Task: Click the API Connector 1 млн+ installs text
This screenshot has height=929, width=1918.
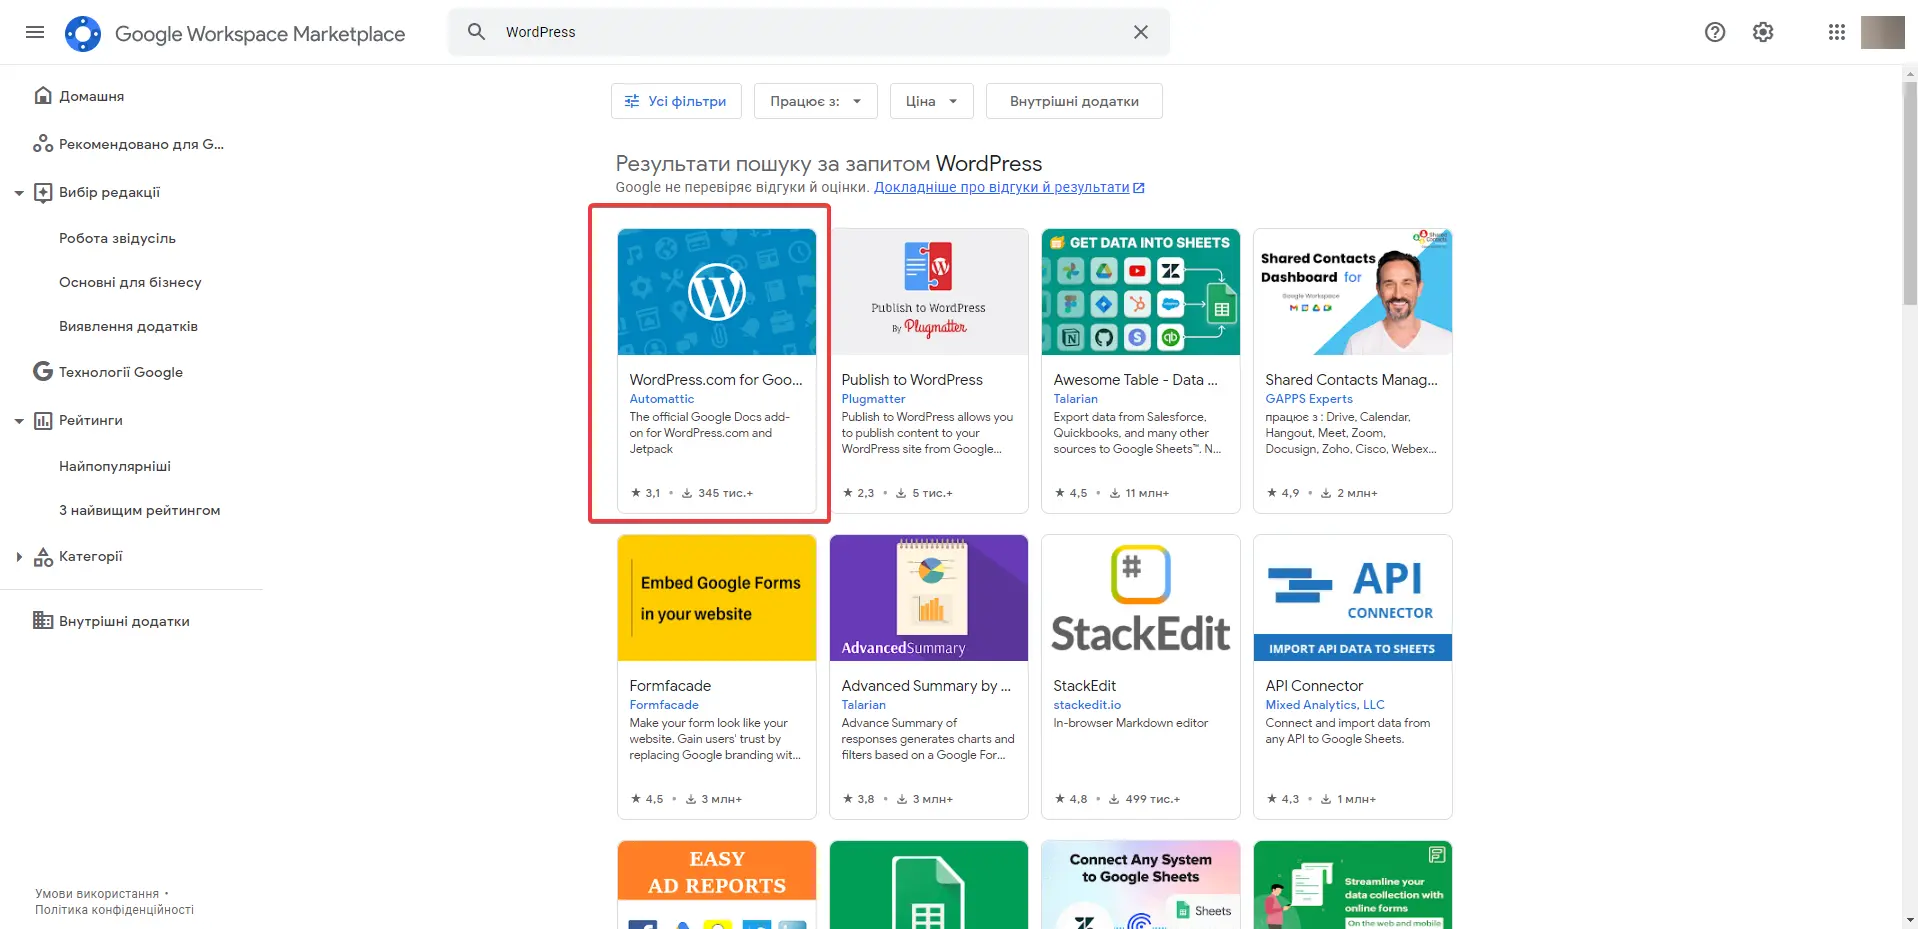Action: [1356, 799]
